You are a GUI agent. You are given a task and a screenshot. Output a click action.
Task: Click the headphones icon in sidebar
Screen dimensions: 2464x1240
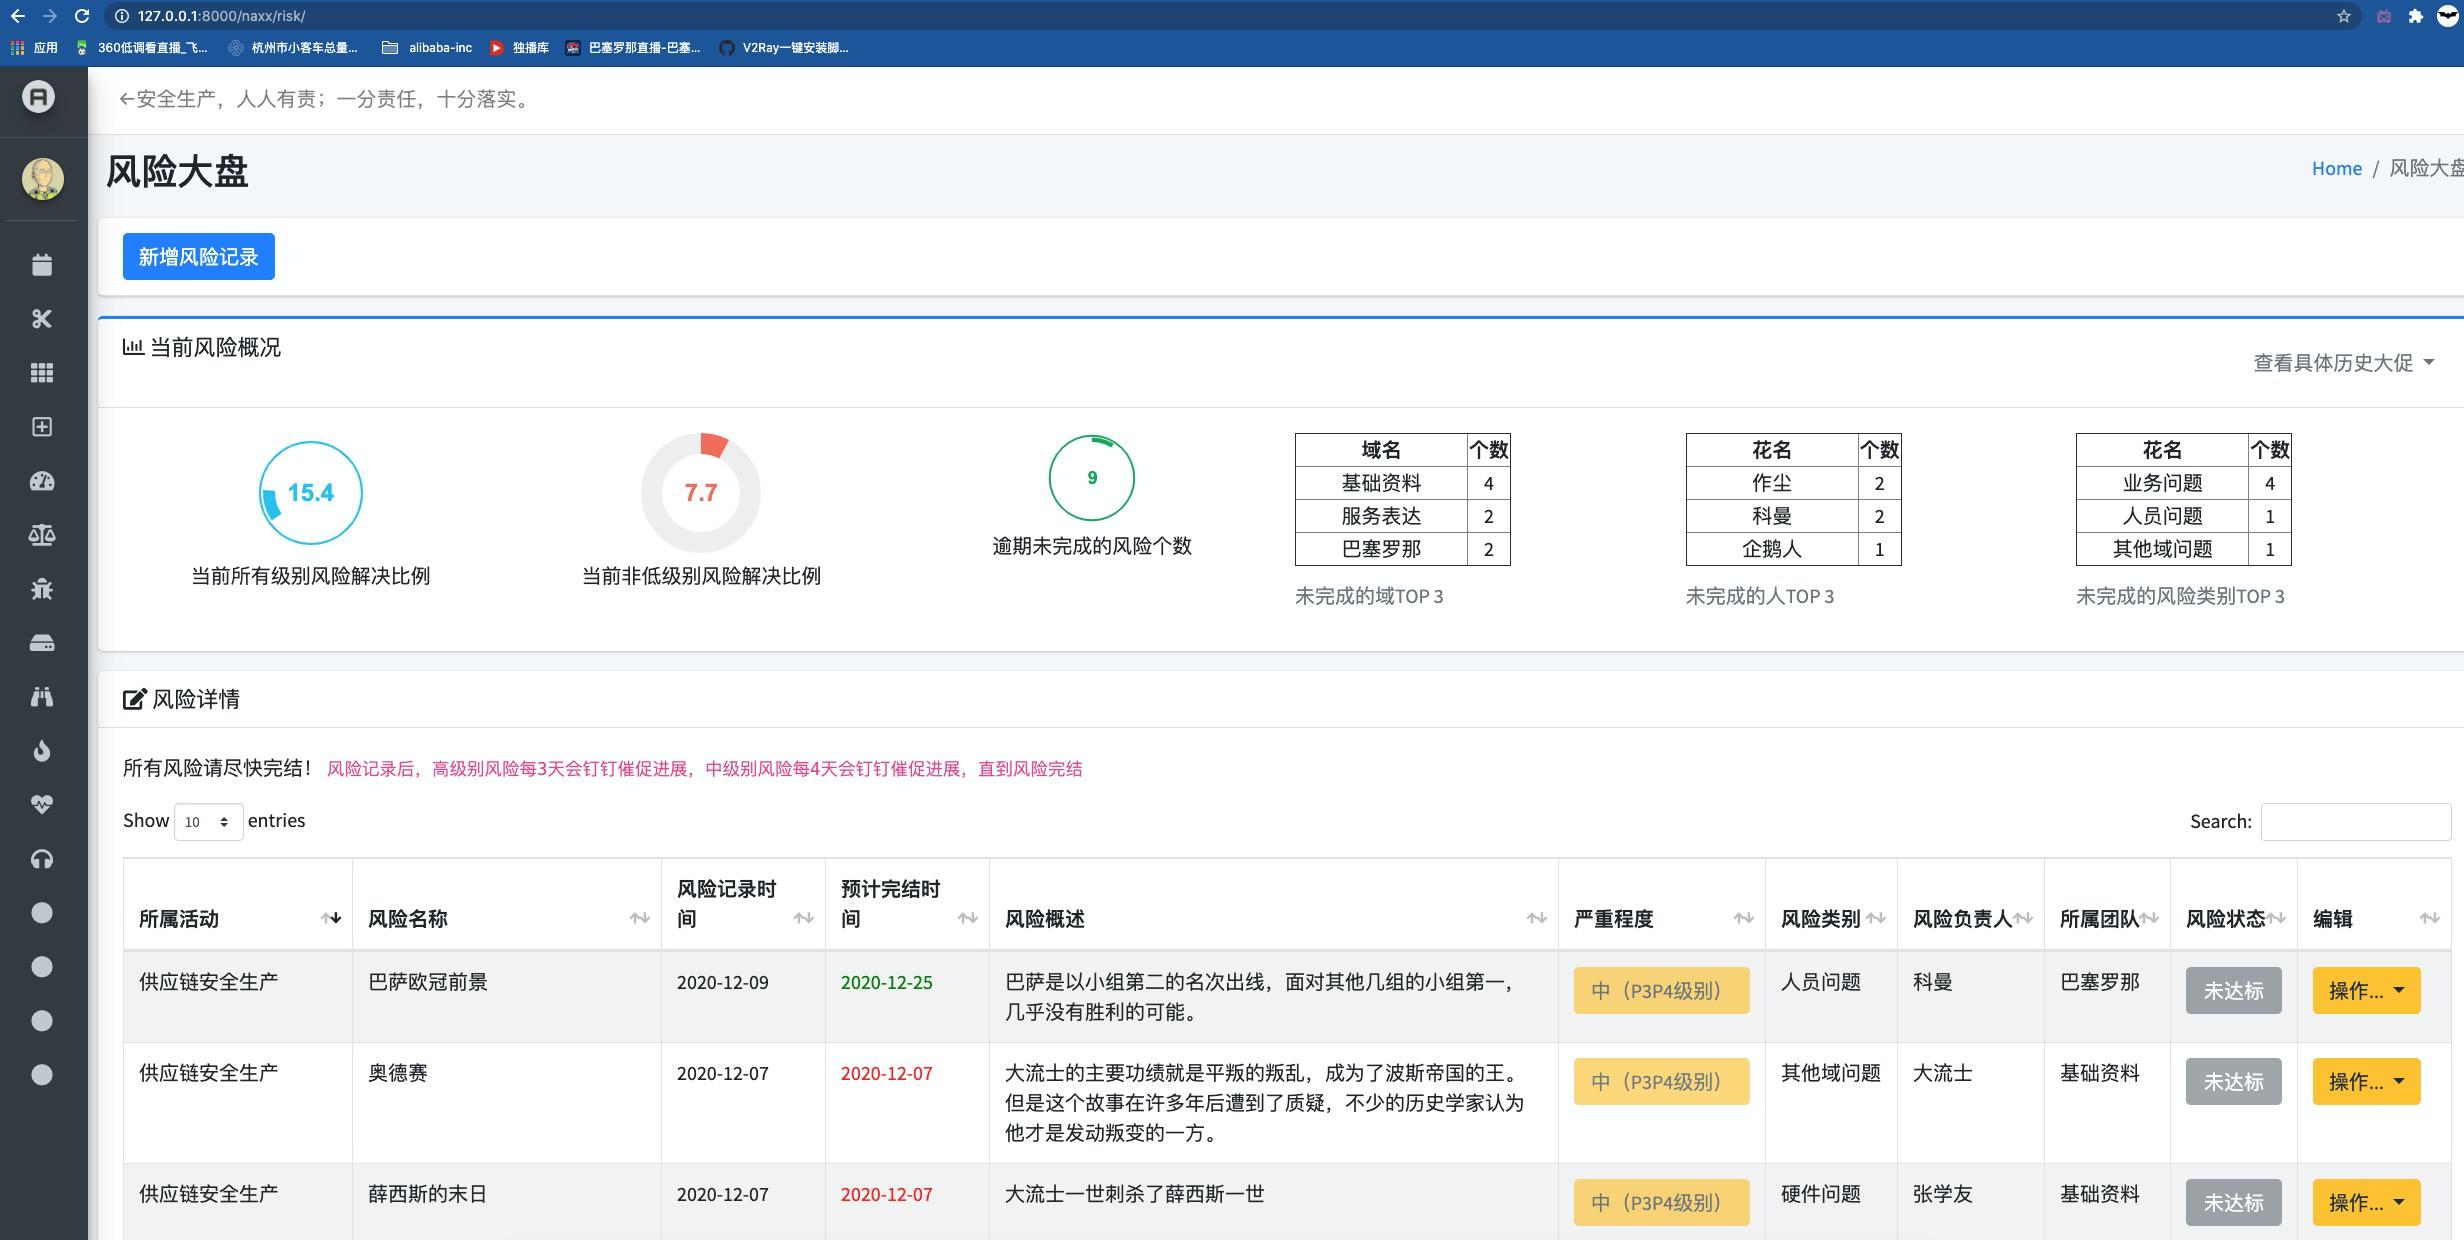pos(42,859)
